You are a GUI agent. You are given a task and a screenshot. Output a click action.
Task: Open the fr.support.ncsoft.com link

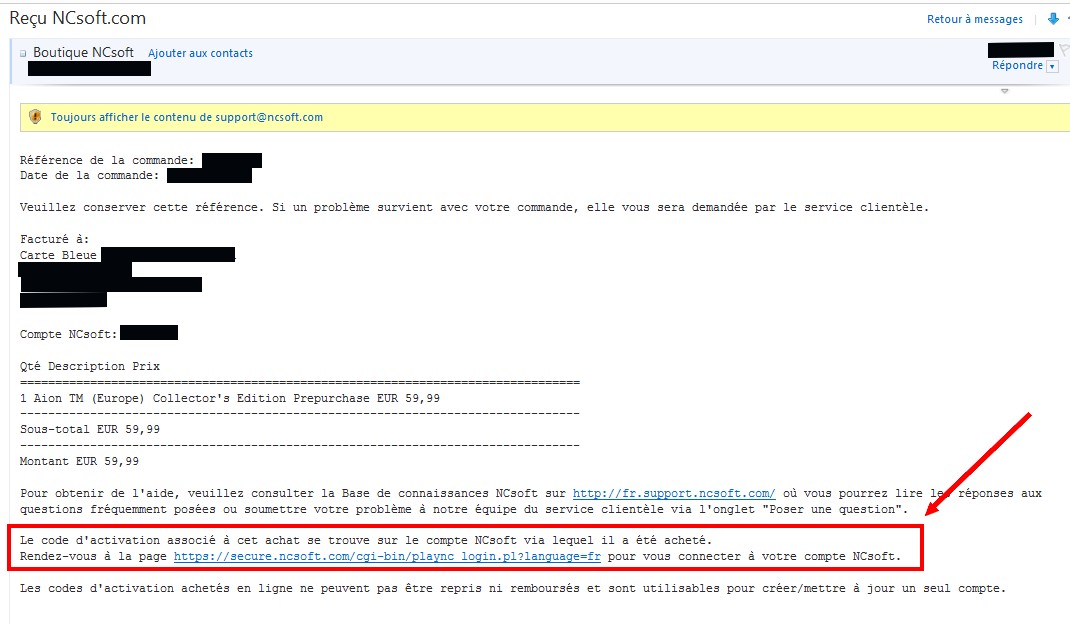tap(674, 494)
